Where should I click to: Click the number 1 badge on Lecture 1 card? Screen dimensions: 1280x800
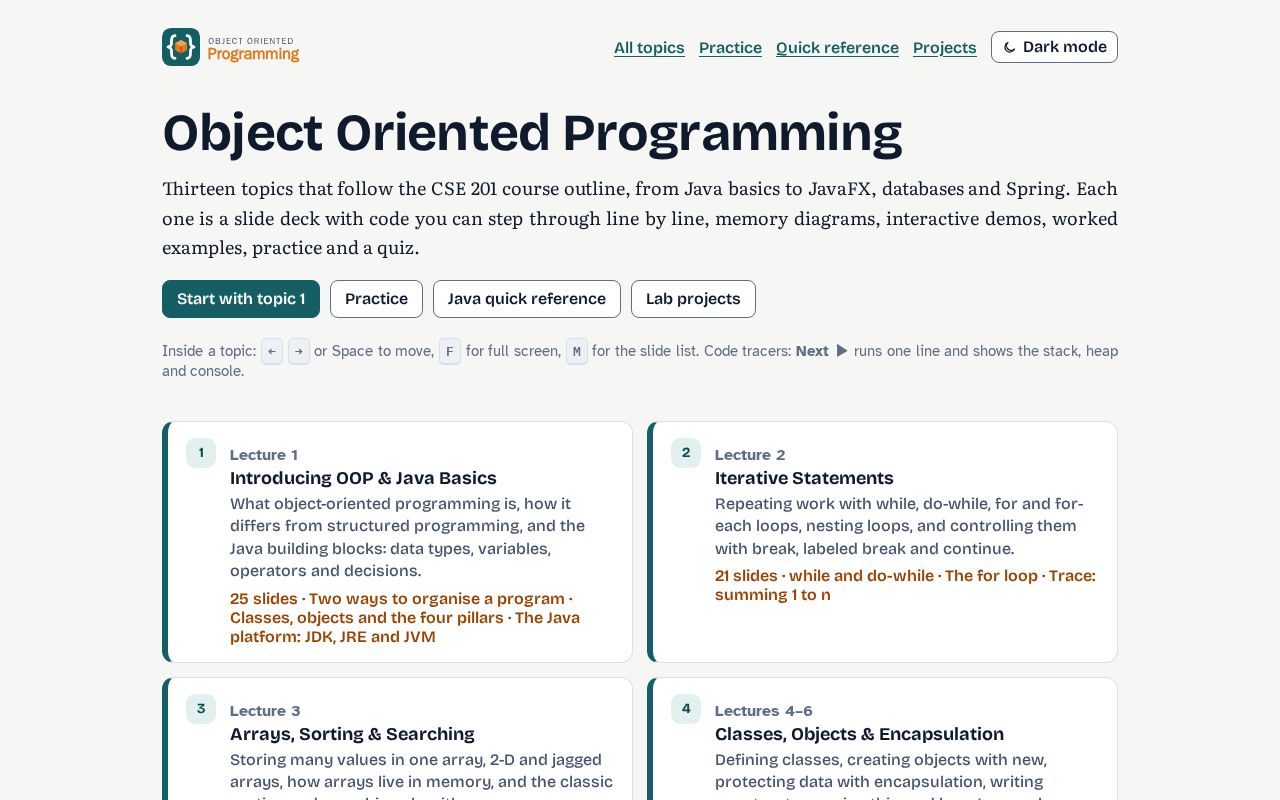point(201,453)
